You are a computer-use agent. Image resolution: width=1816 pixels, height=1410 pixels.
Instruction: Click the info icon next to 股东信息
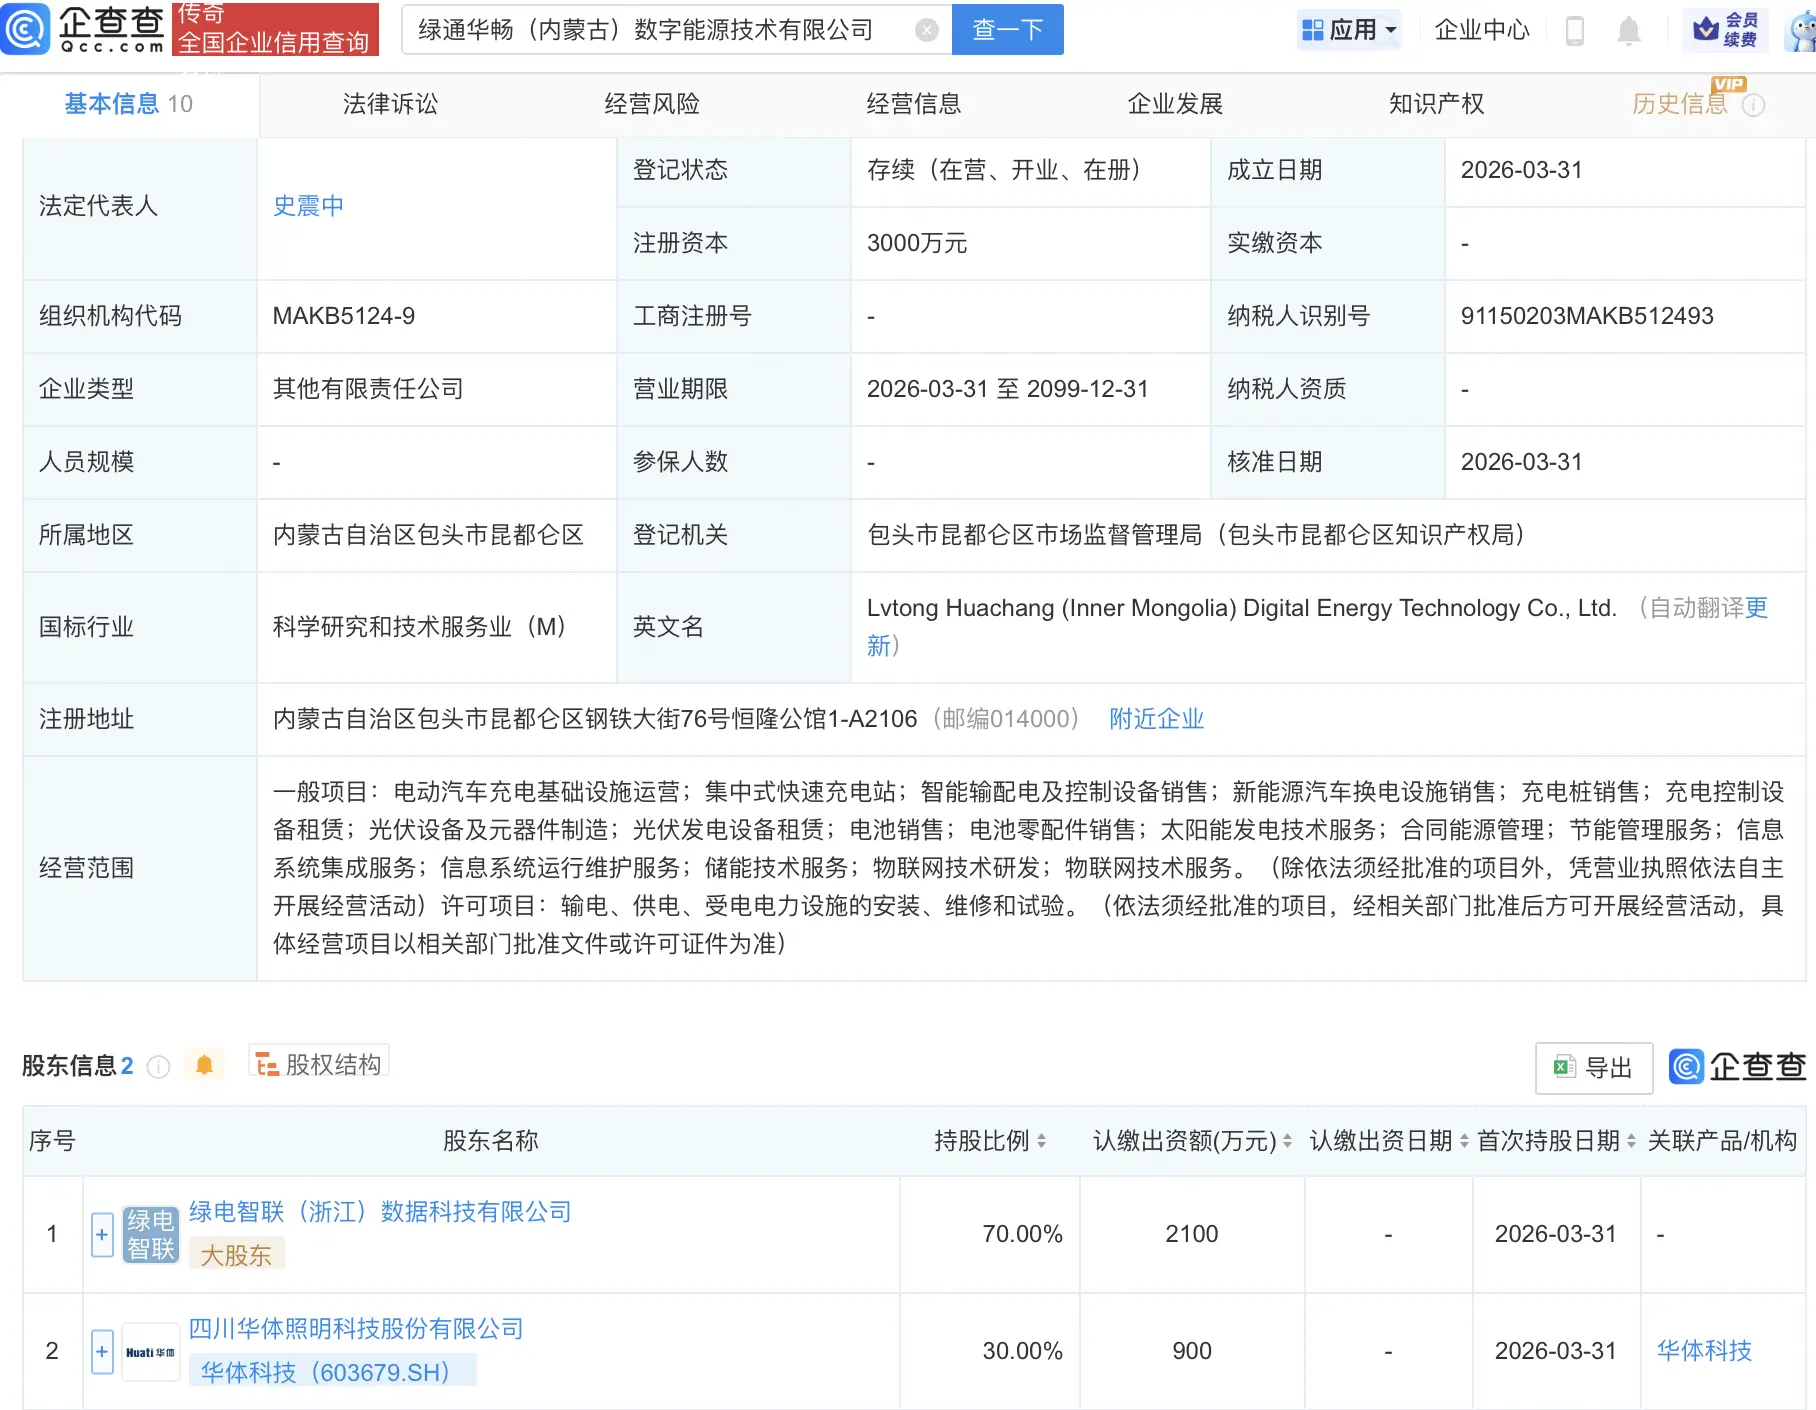(159, 1066)
